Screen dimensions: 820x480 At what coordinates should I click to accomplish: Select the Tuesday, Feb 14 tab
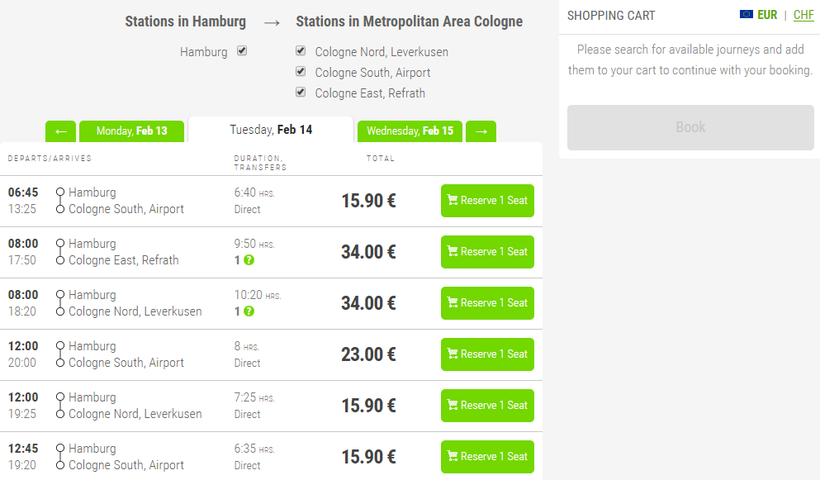point(271,130)
